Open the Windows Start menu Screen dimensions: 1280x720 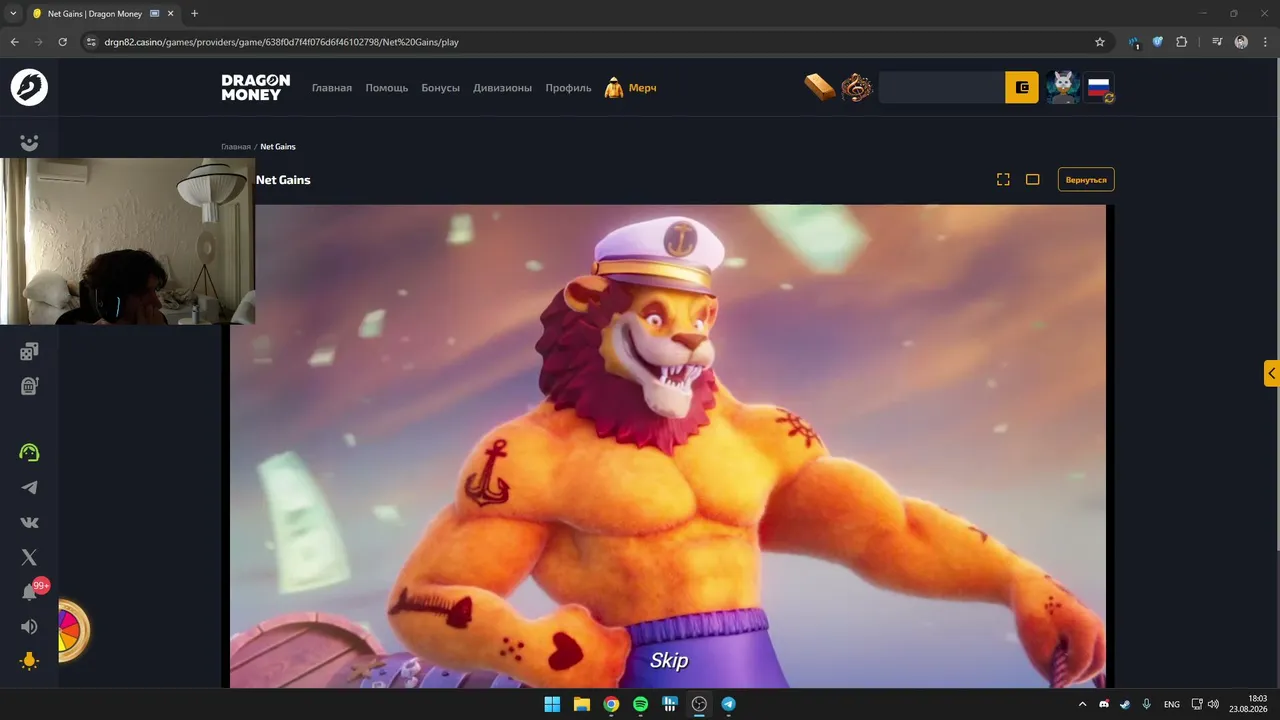552,704
